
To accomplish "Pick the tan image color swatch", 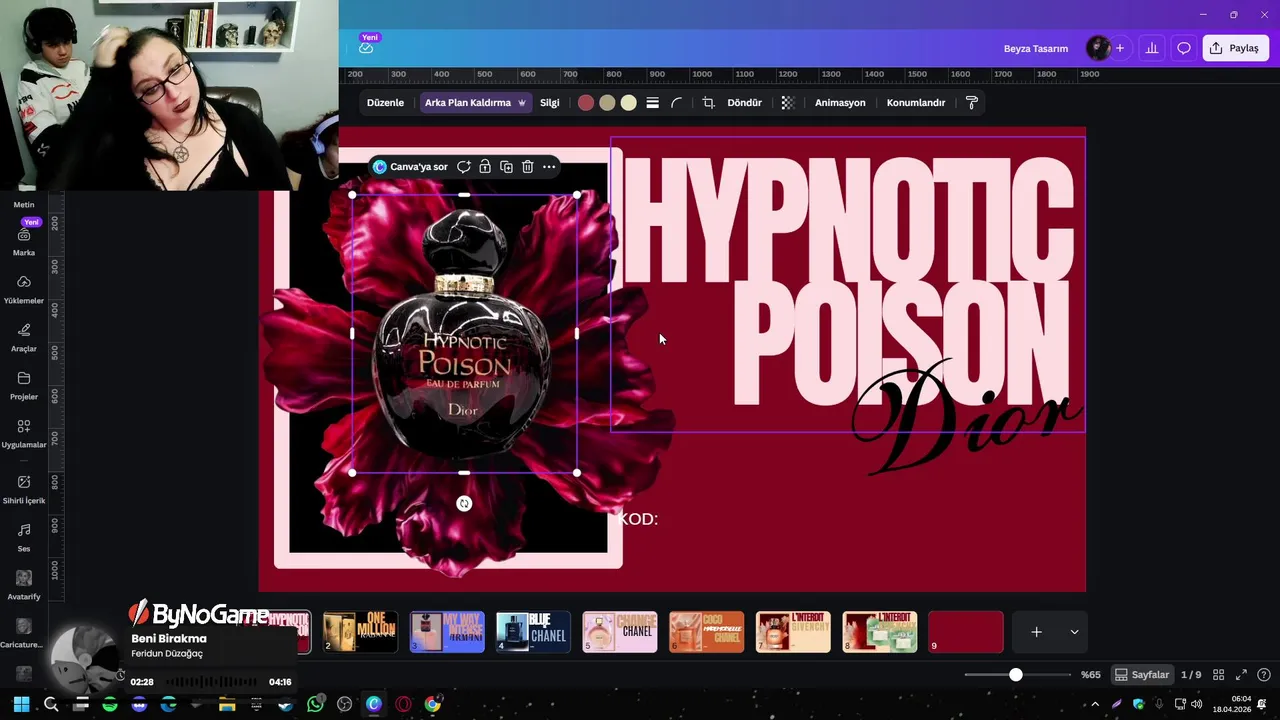I will click(x=607, y=103).
